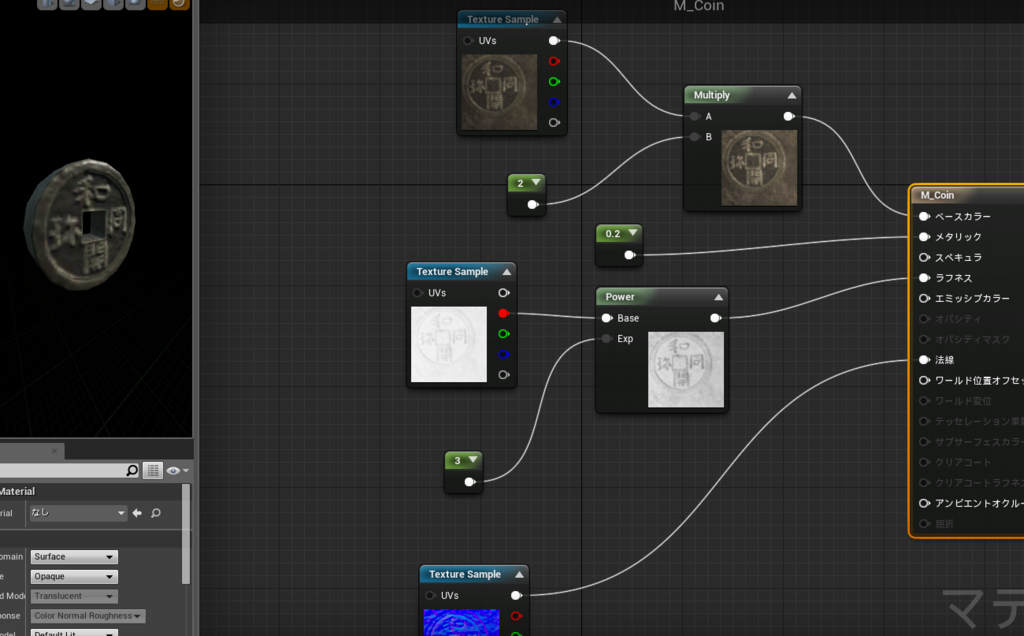
Task: Click the Multiply node output pin
Action: click(x=789, y=116)
